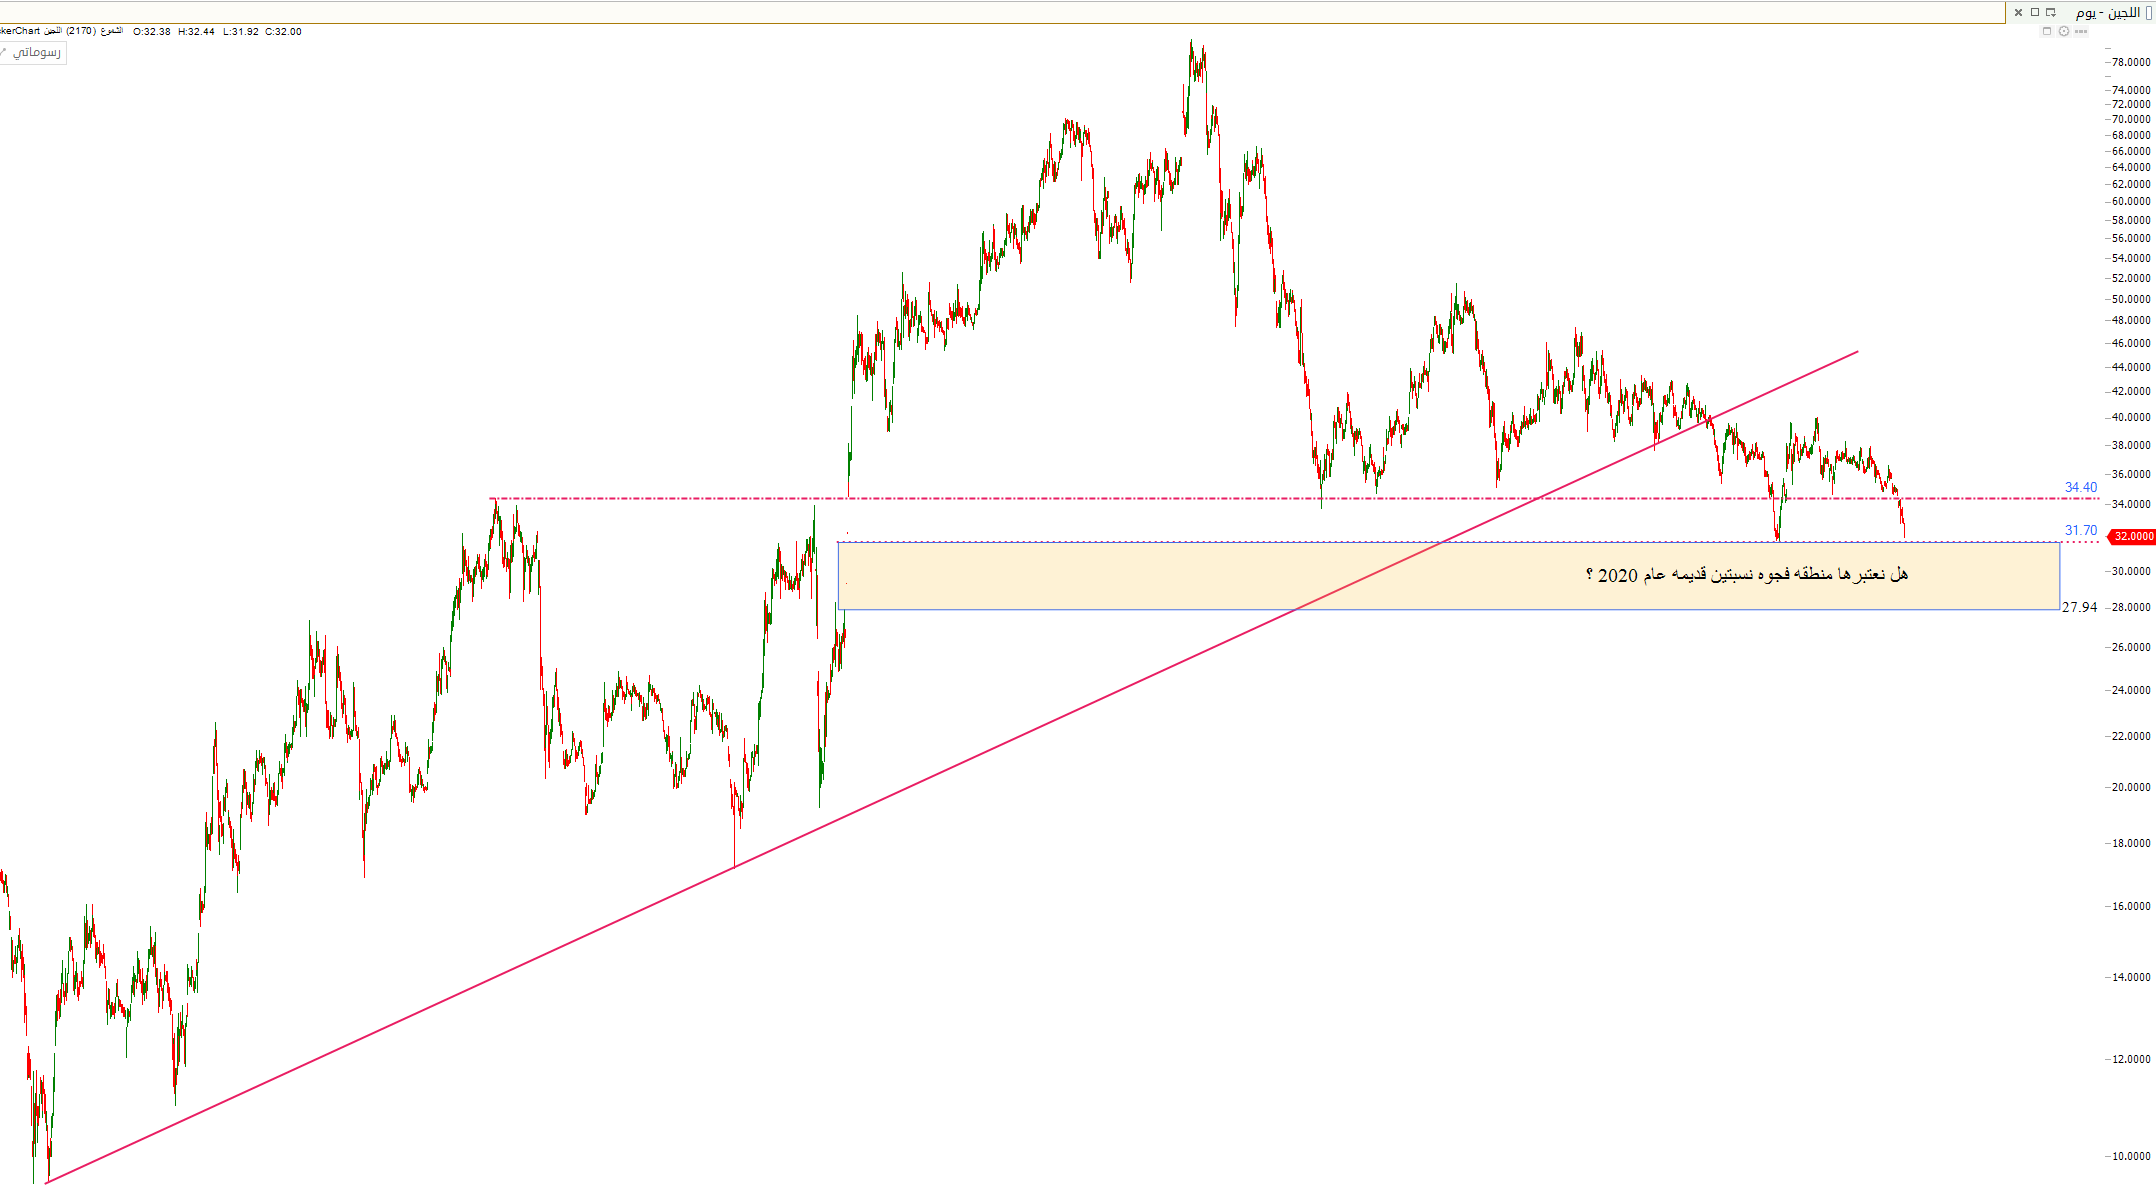Click the red 32.0000 current price tag

(2132, 537)
